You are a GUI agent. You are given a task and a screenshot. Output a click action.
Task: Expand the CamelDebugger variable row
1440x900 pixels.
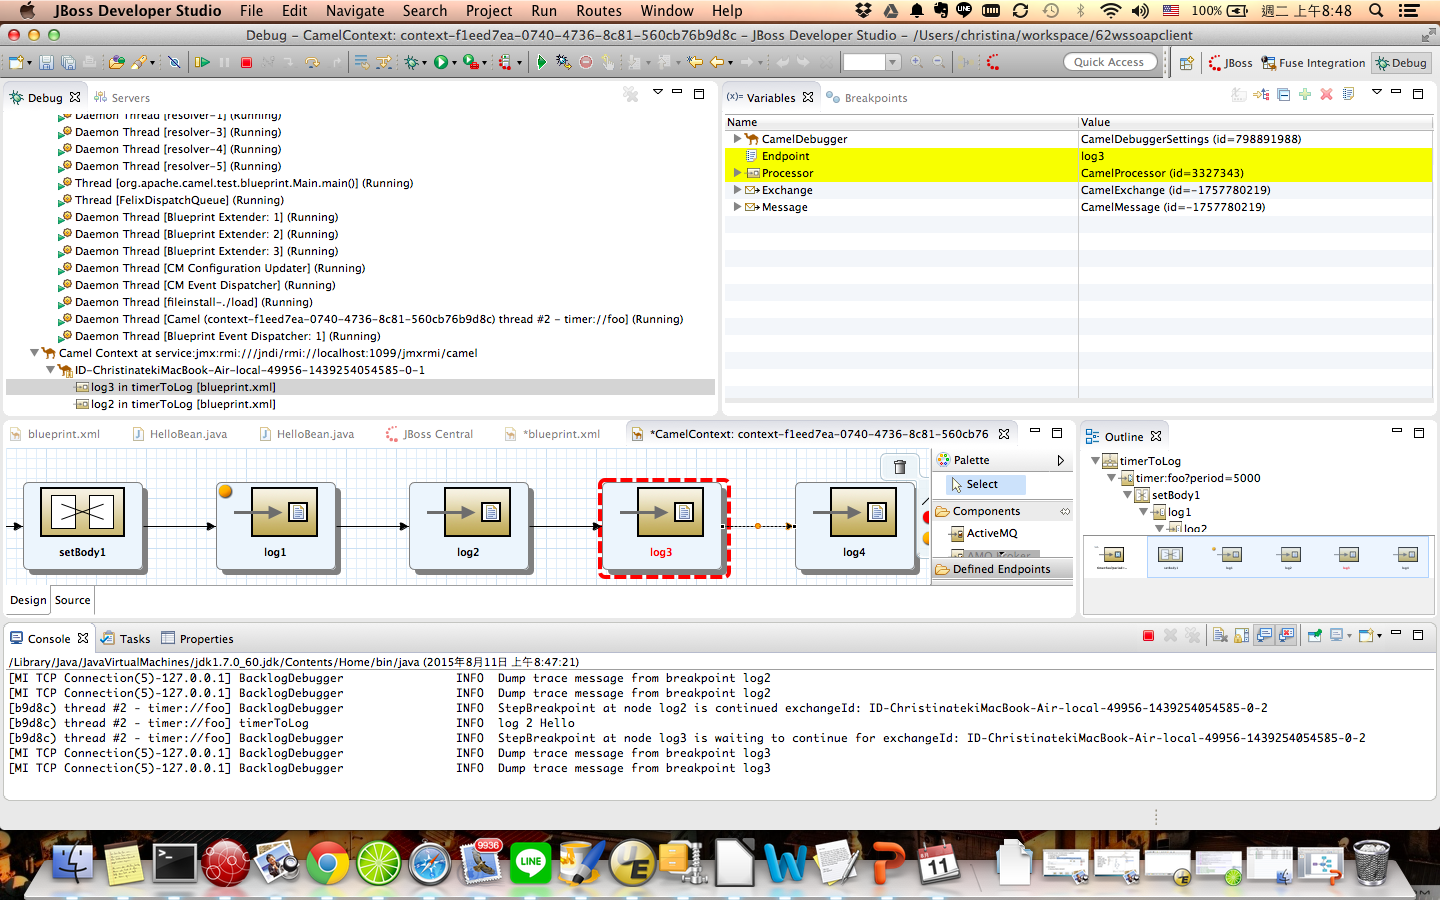pyautogui.click(x=737, y=139)
